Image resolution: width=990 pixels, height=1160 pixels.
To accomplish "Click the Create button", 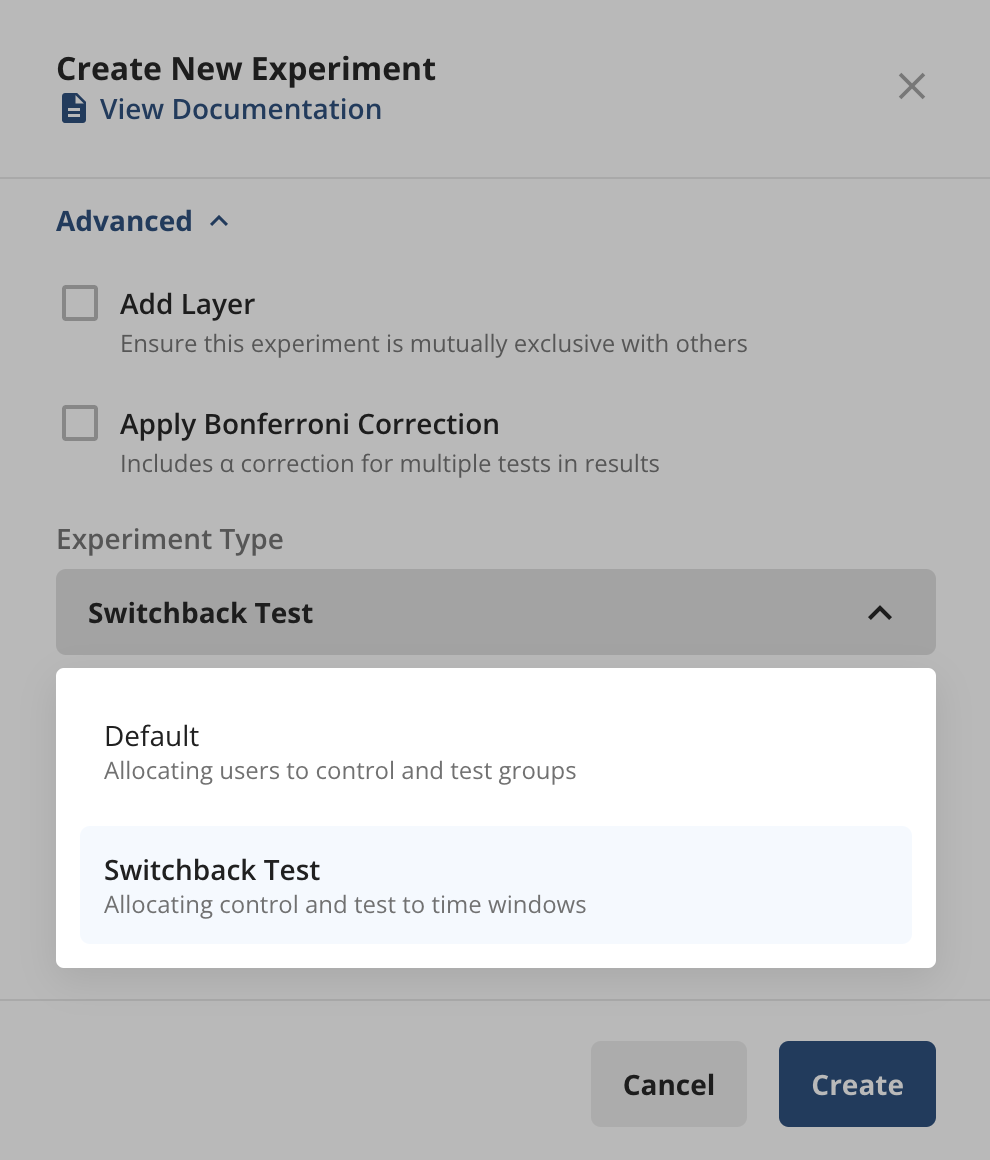I will tap(856, 1084).
